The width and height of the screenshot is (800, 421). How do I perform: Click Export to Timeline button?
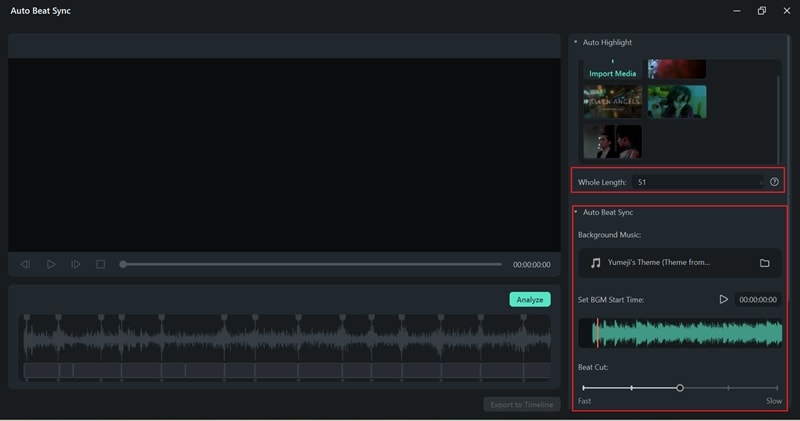click(x=521, y=405)
